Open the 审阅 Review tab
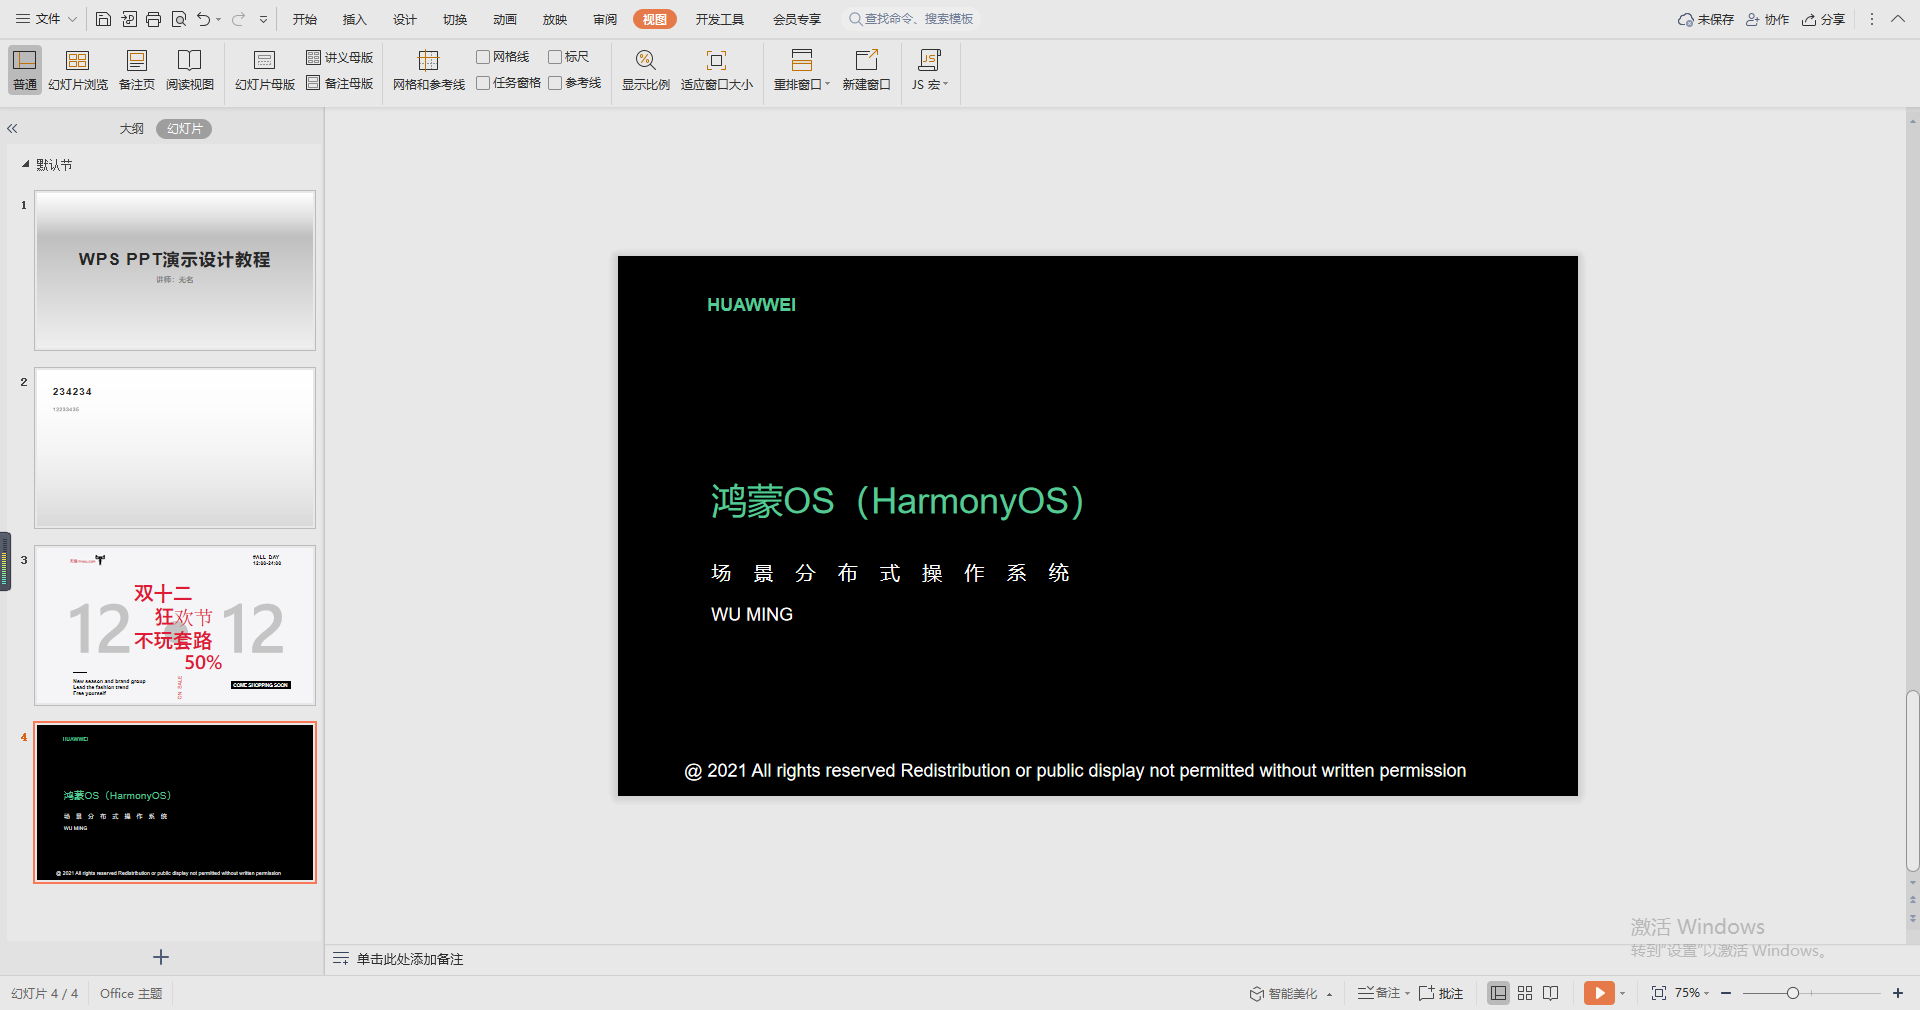 click(605, 20)
